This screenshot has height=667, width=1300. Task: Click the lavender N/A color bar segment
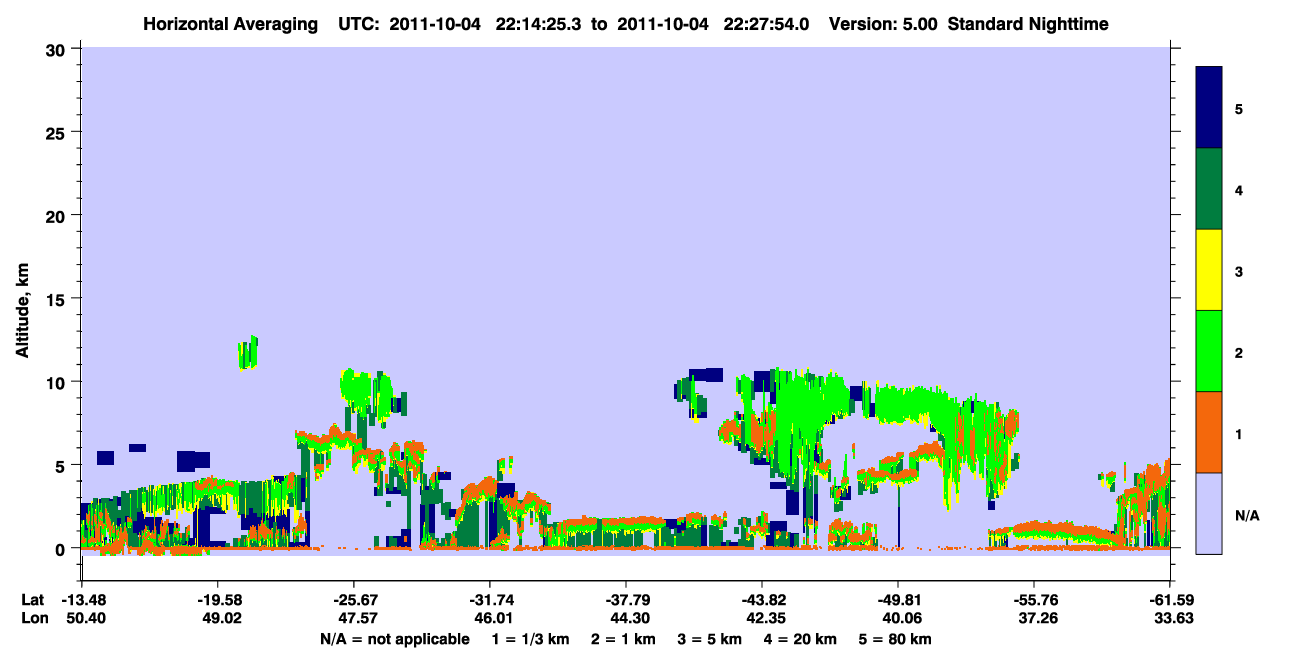pyautogui.click(x=1209, y=513)
